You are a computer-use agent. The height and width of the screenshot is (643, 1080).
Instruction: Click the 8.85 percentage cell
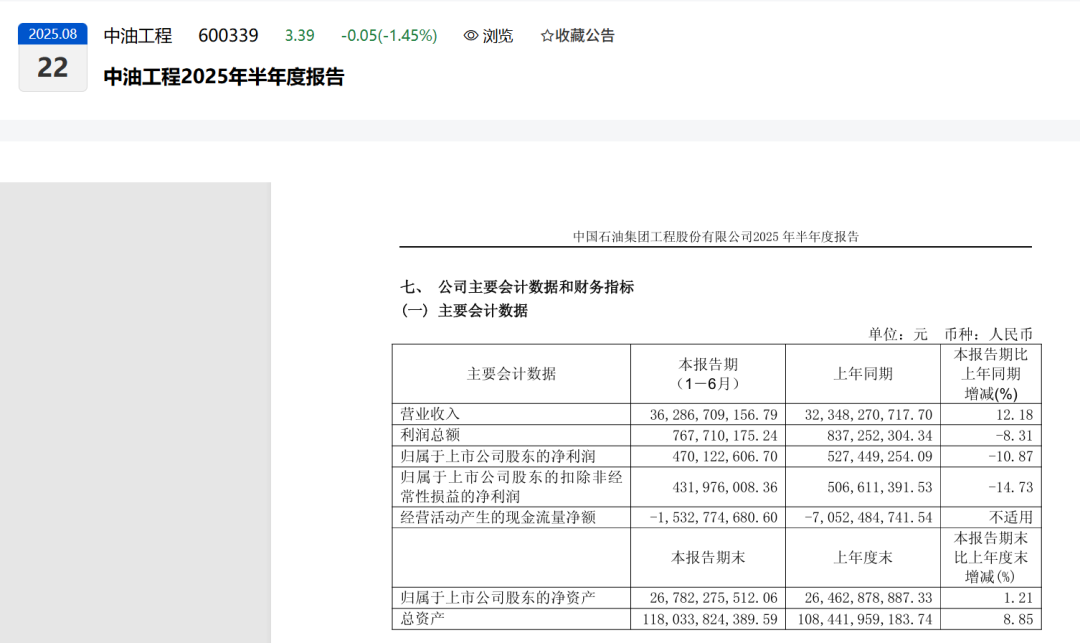tap(1018, 620)
